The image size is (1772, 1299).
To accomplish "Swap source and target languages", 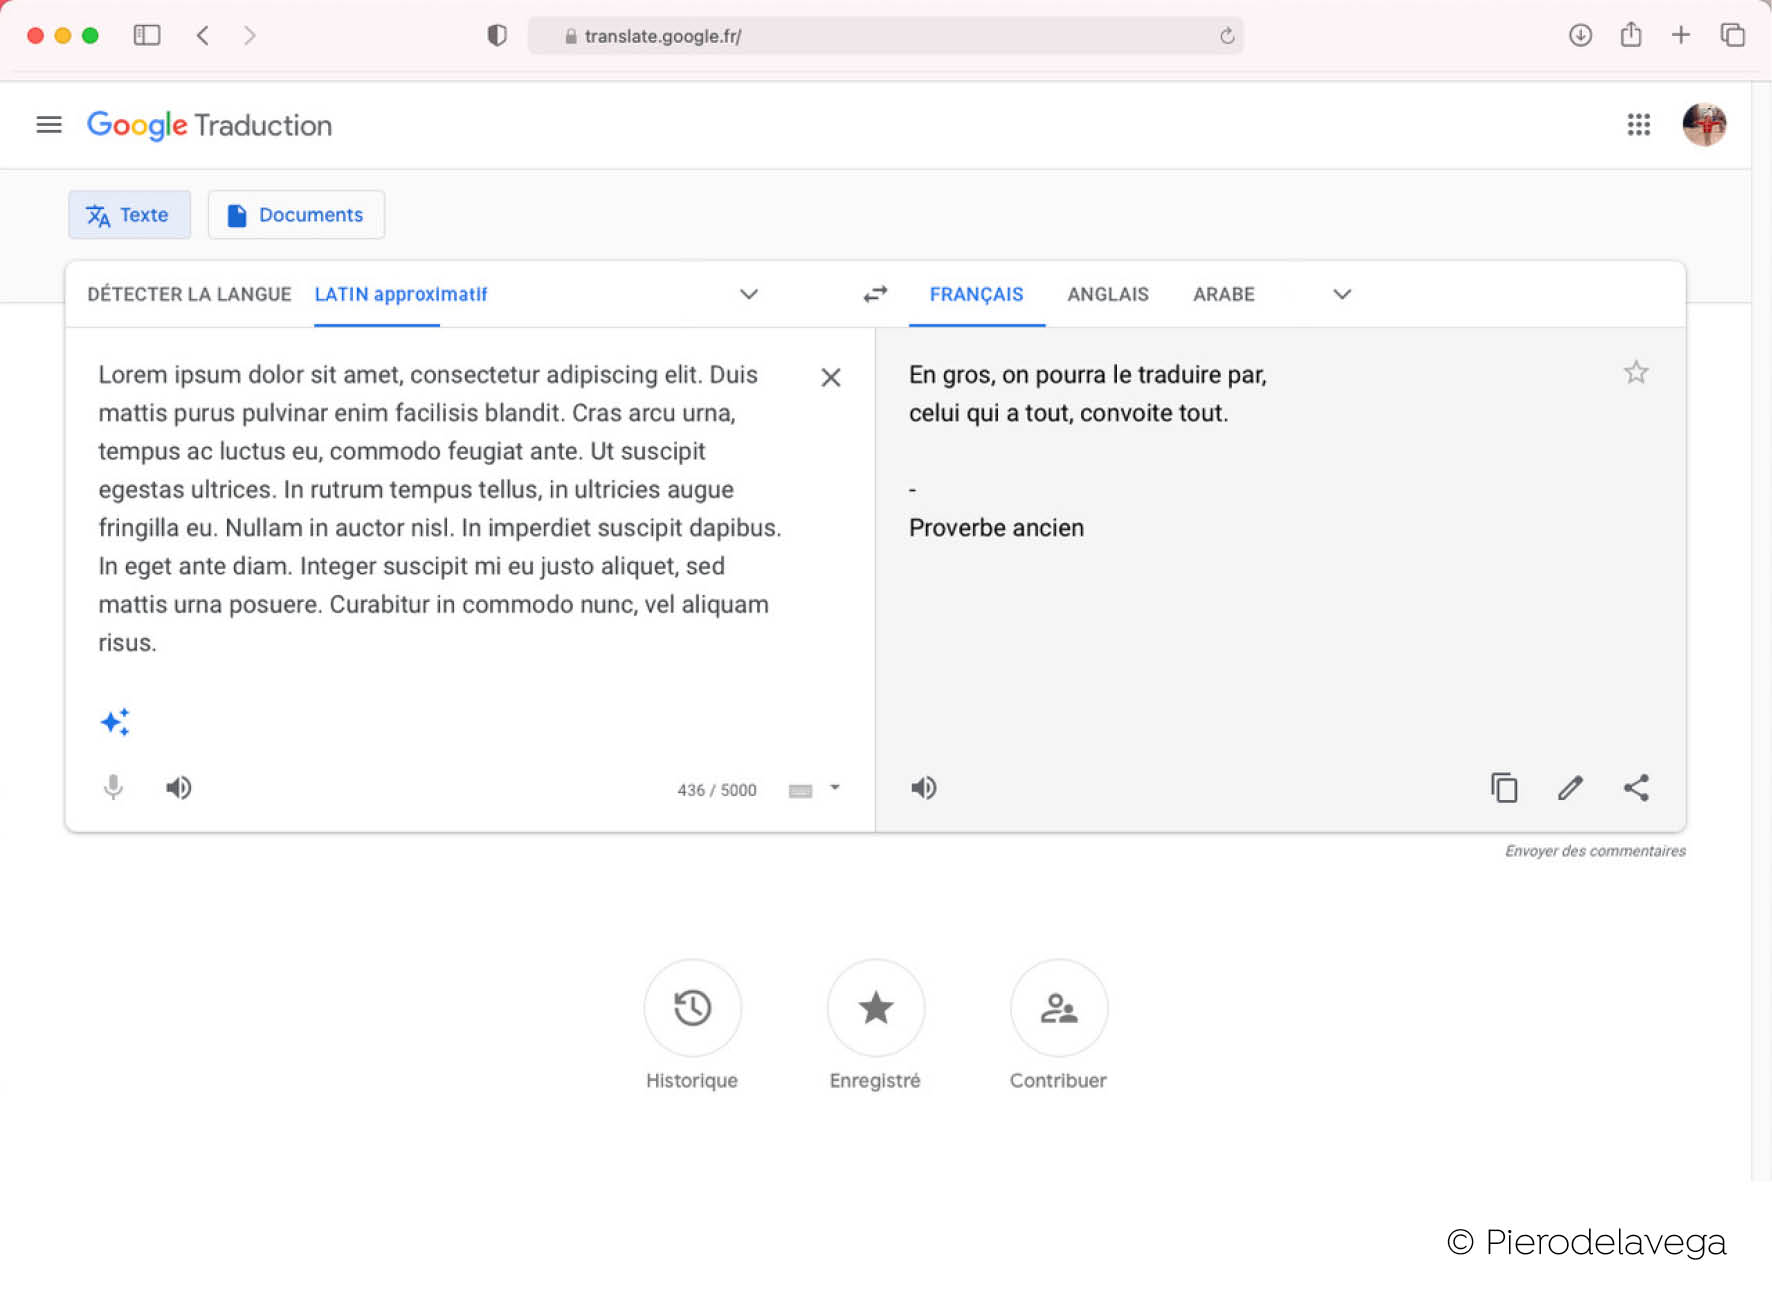I will [875, 294].
